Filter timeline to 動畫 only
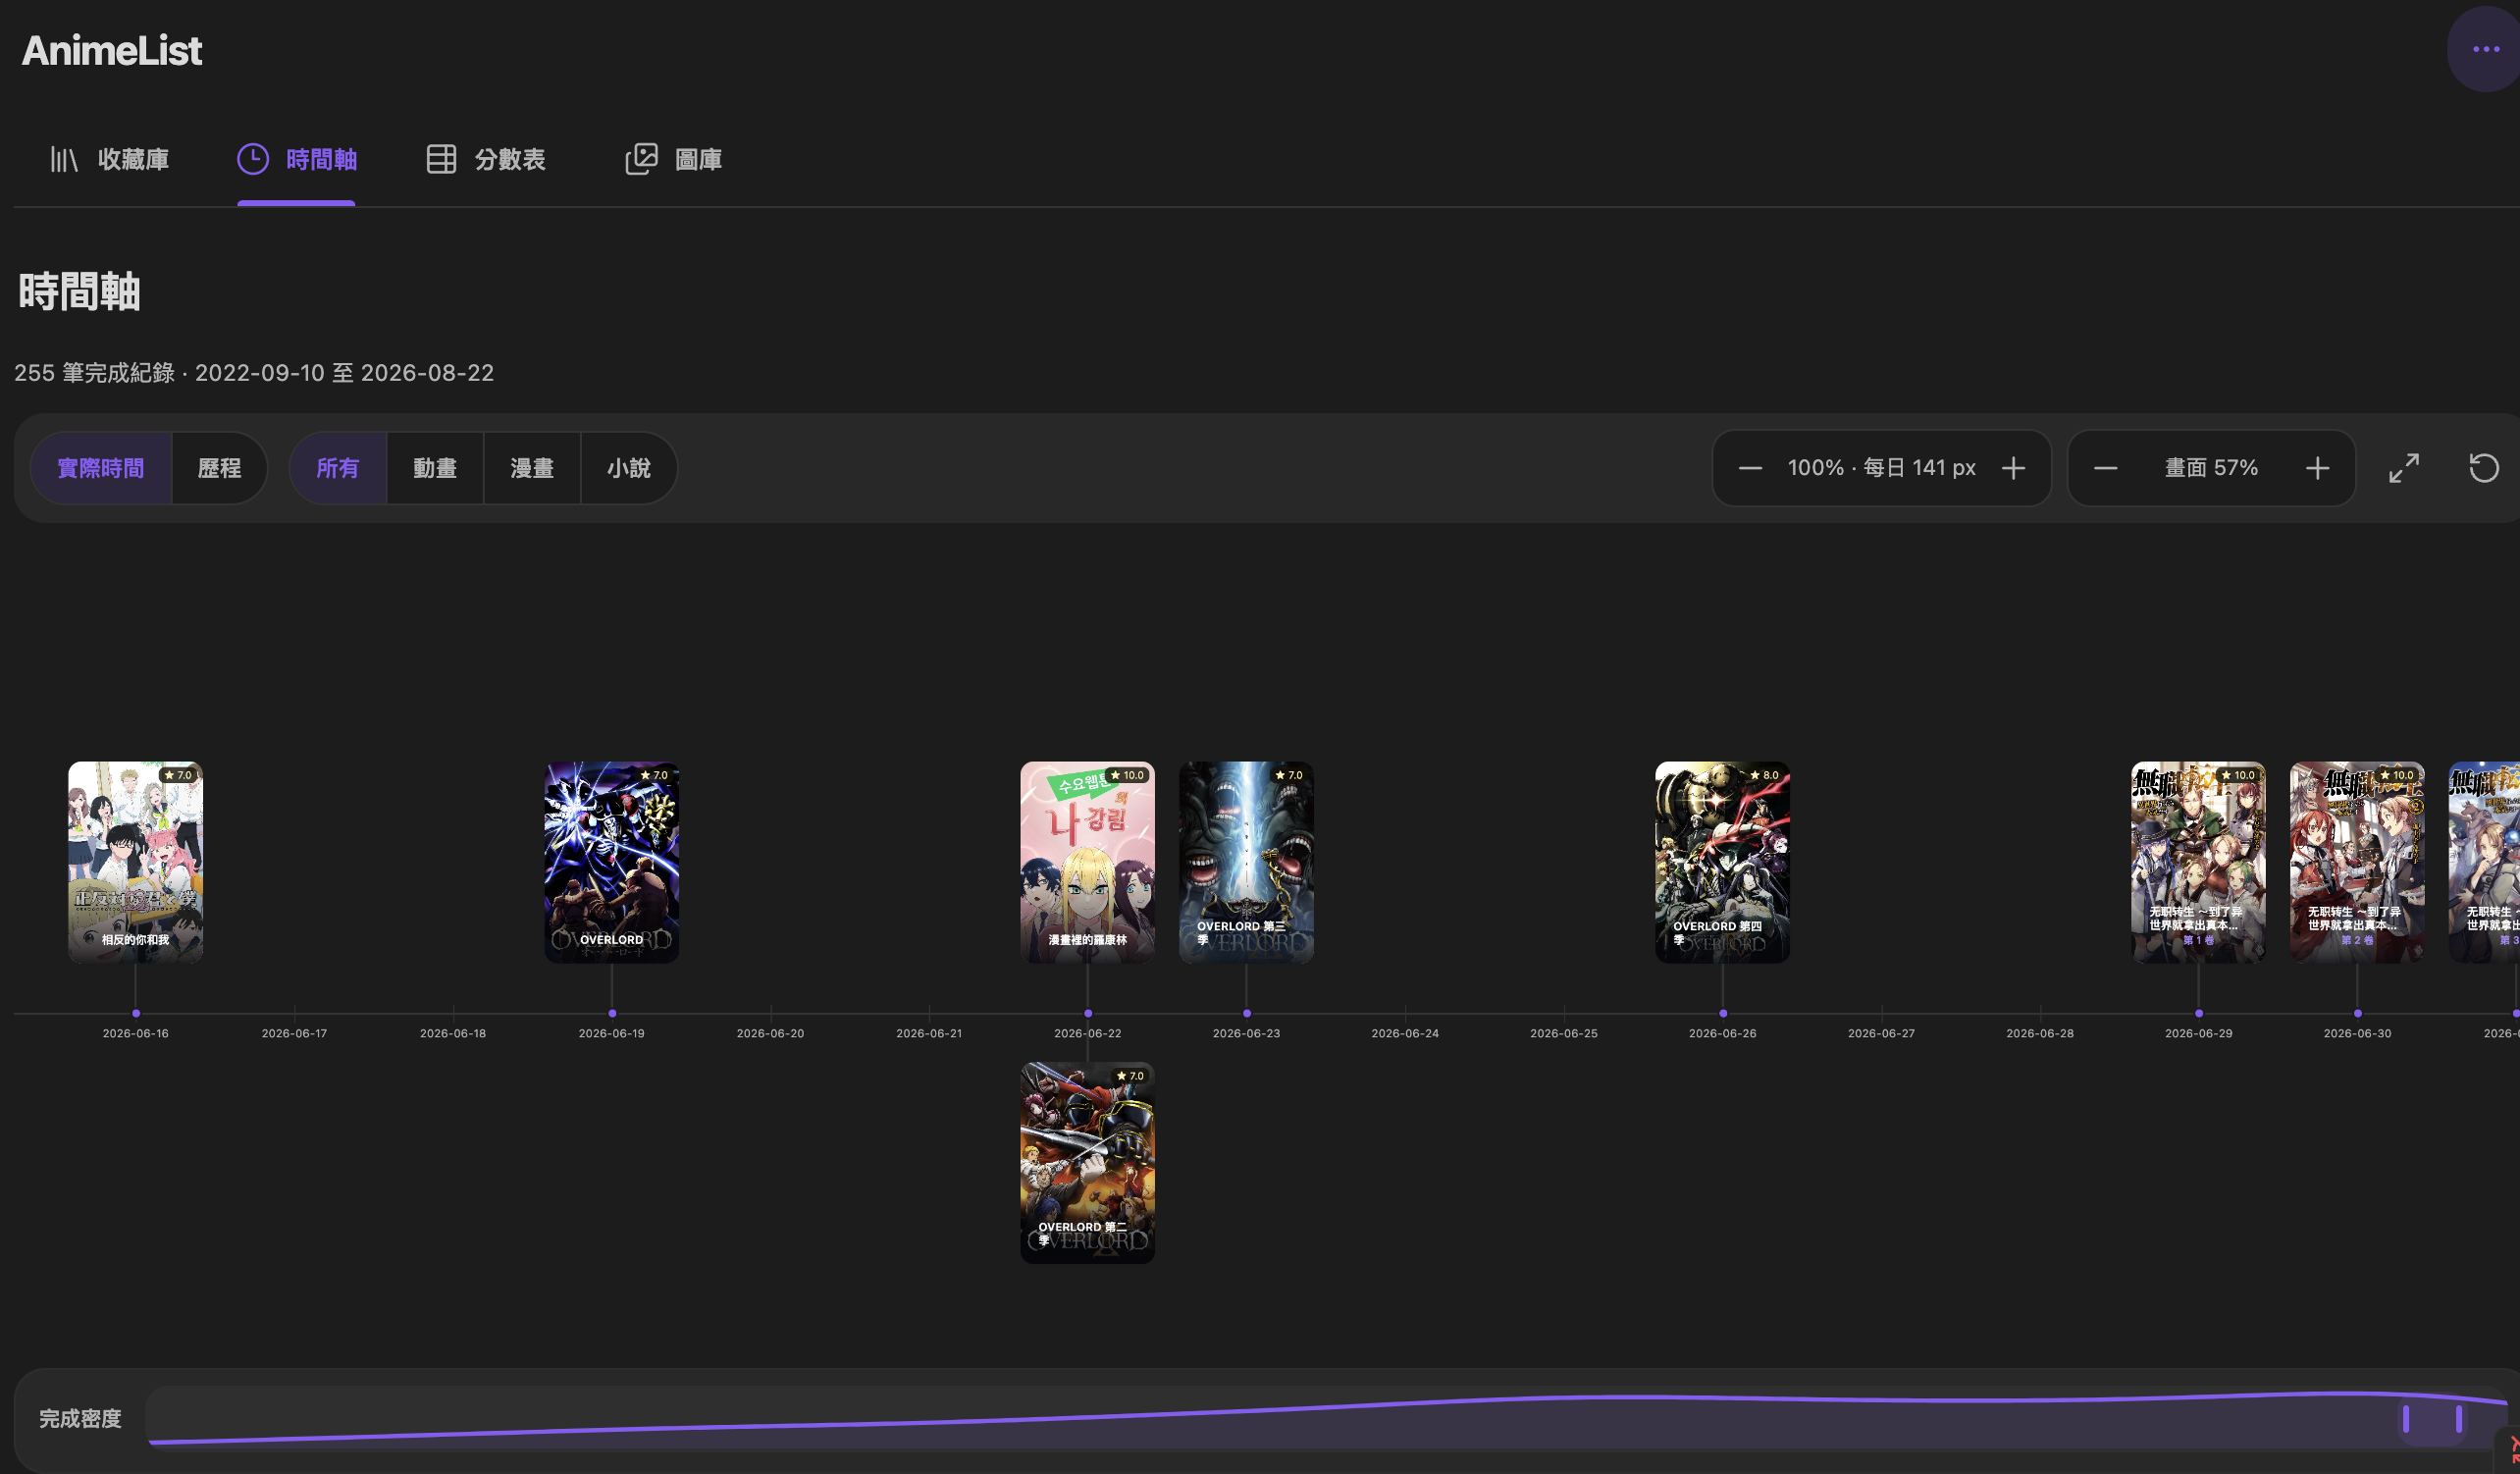 435,468
